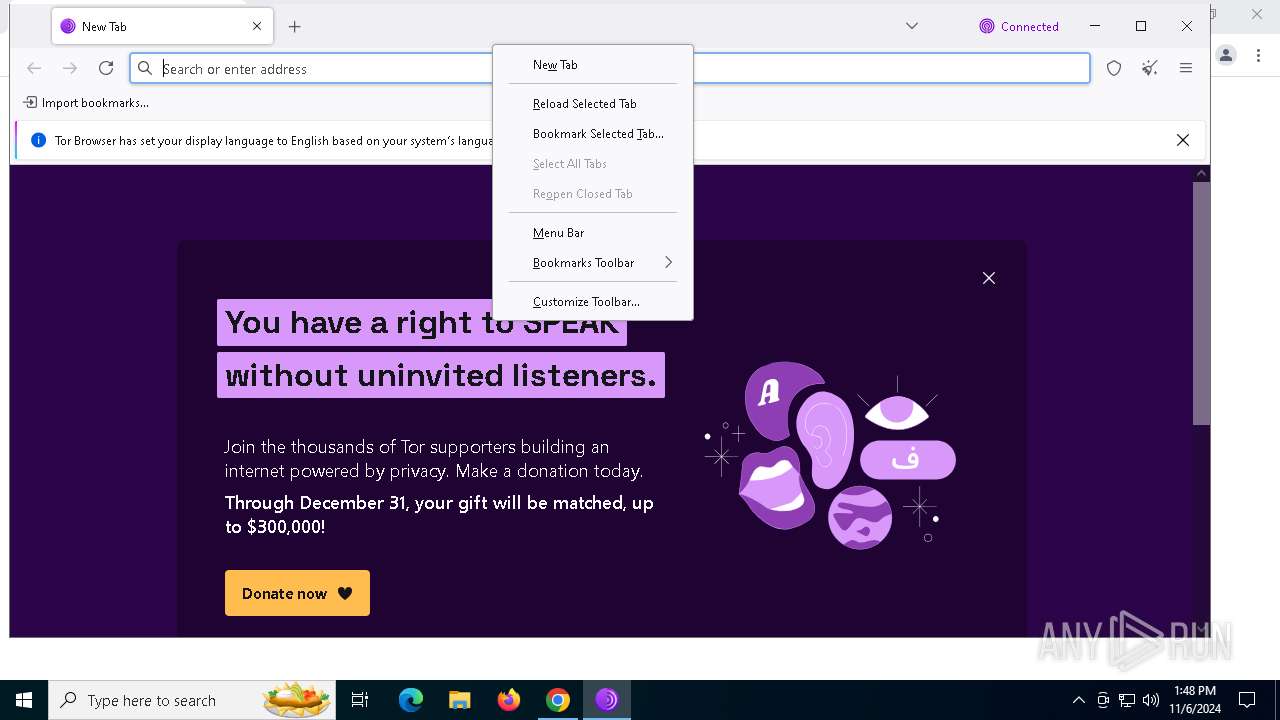Open File Explorer from taskbar
The height and width of the screenshot is (720, 1280).
(x=459, y=700)
